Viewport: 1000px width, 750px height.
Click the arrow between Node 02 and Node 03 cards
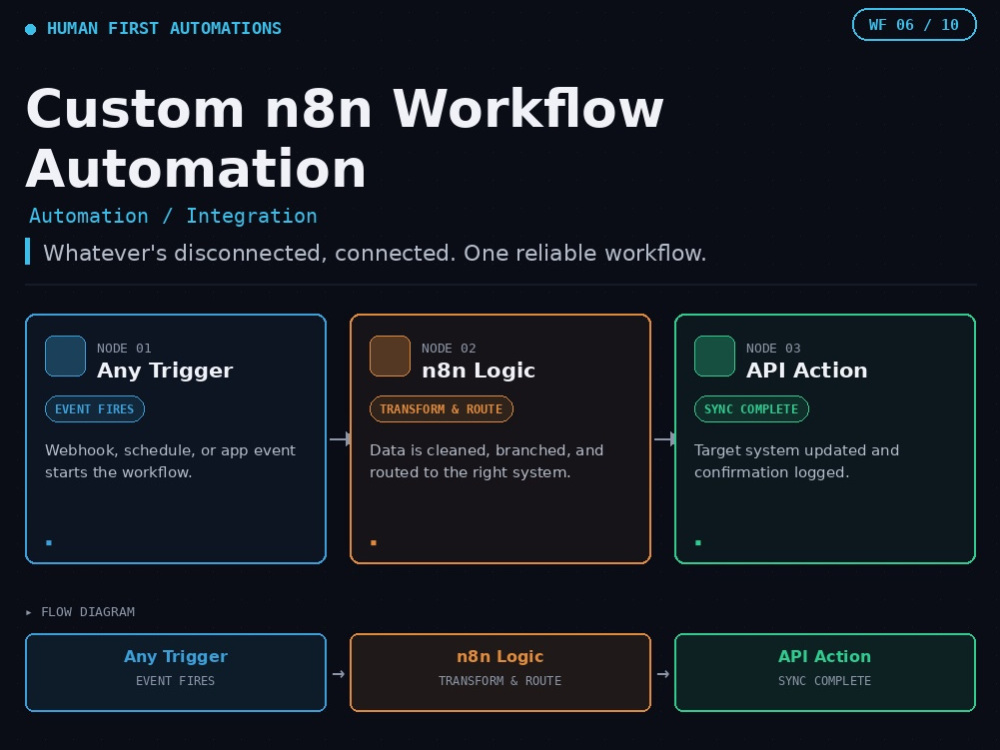(665, 439)
